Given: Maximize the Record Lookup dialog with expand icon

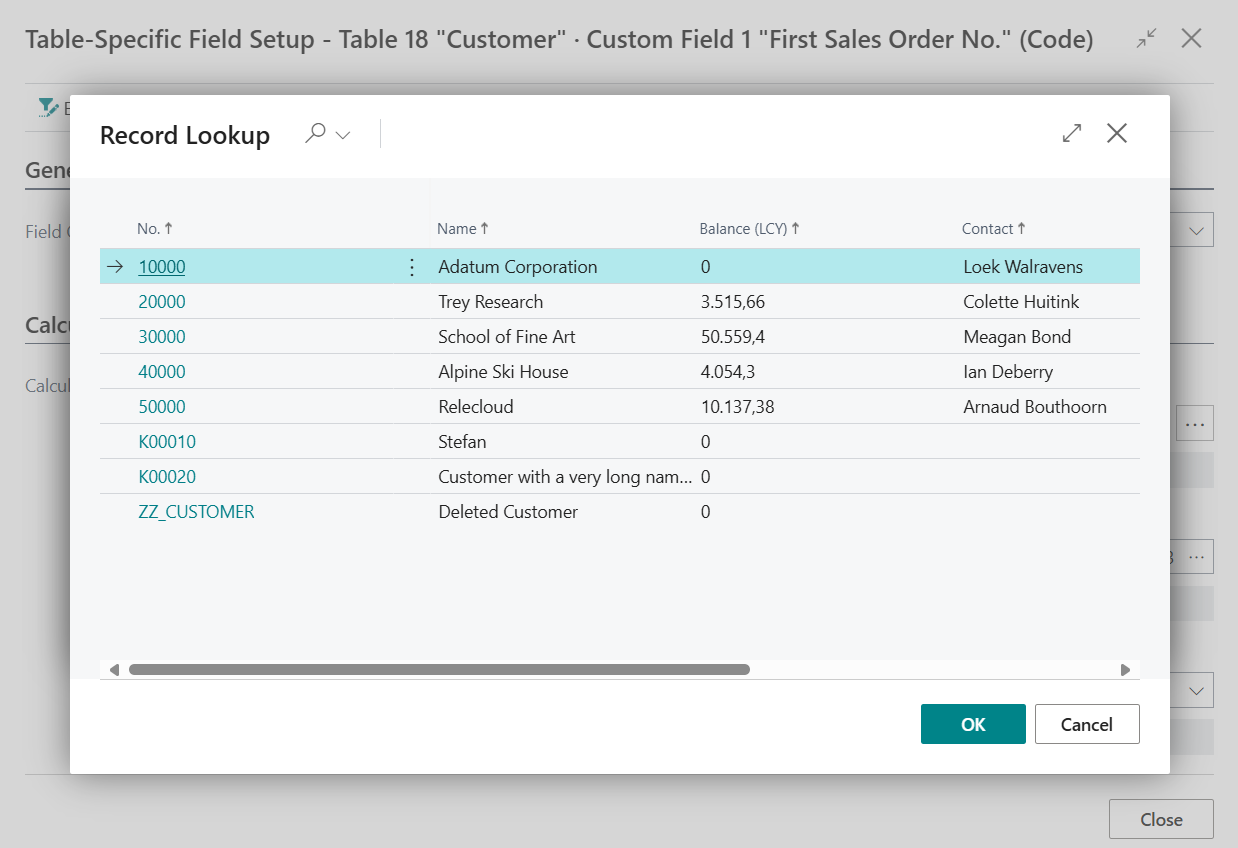Looking at the screenshot, I should 1072,133.
